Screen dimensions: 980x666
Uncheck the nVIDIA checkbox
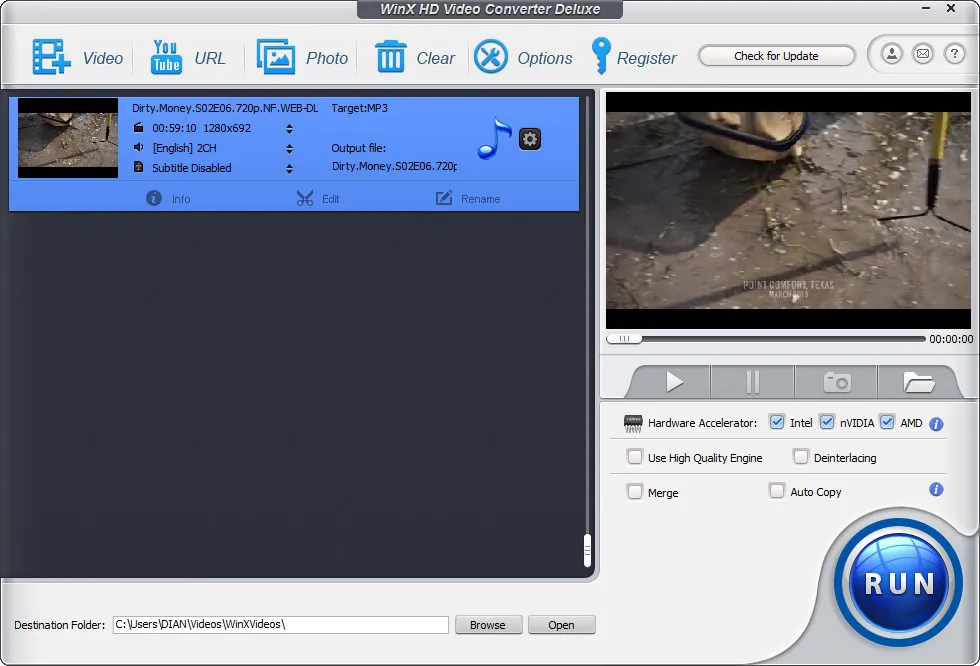[826, 422]
